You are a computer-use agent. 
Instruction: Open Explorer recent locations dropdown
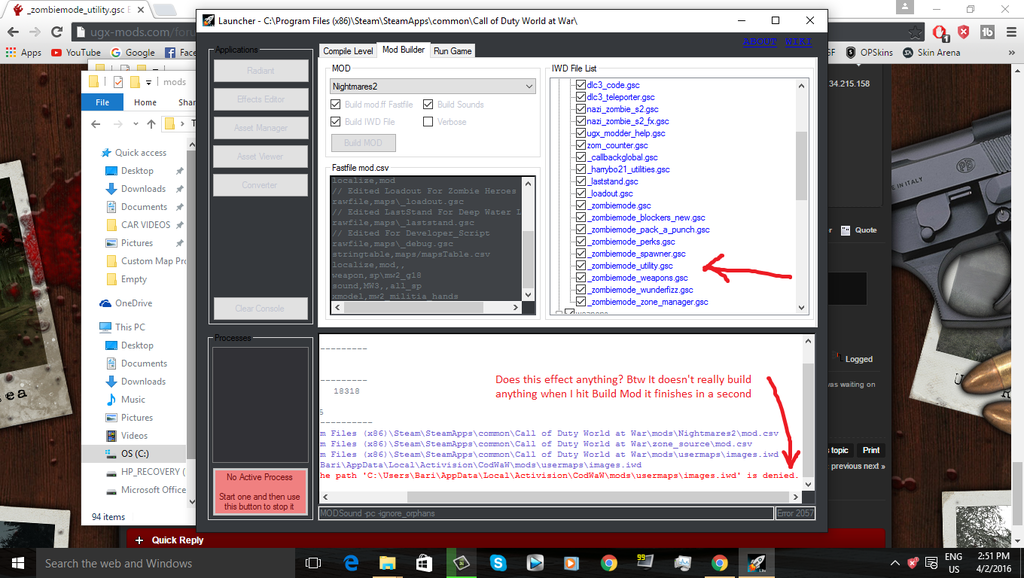tap(135, 123)
